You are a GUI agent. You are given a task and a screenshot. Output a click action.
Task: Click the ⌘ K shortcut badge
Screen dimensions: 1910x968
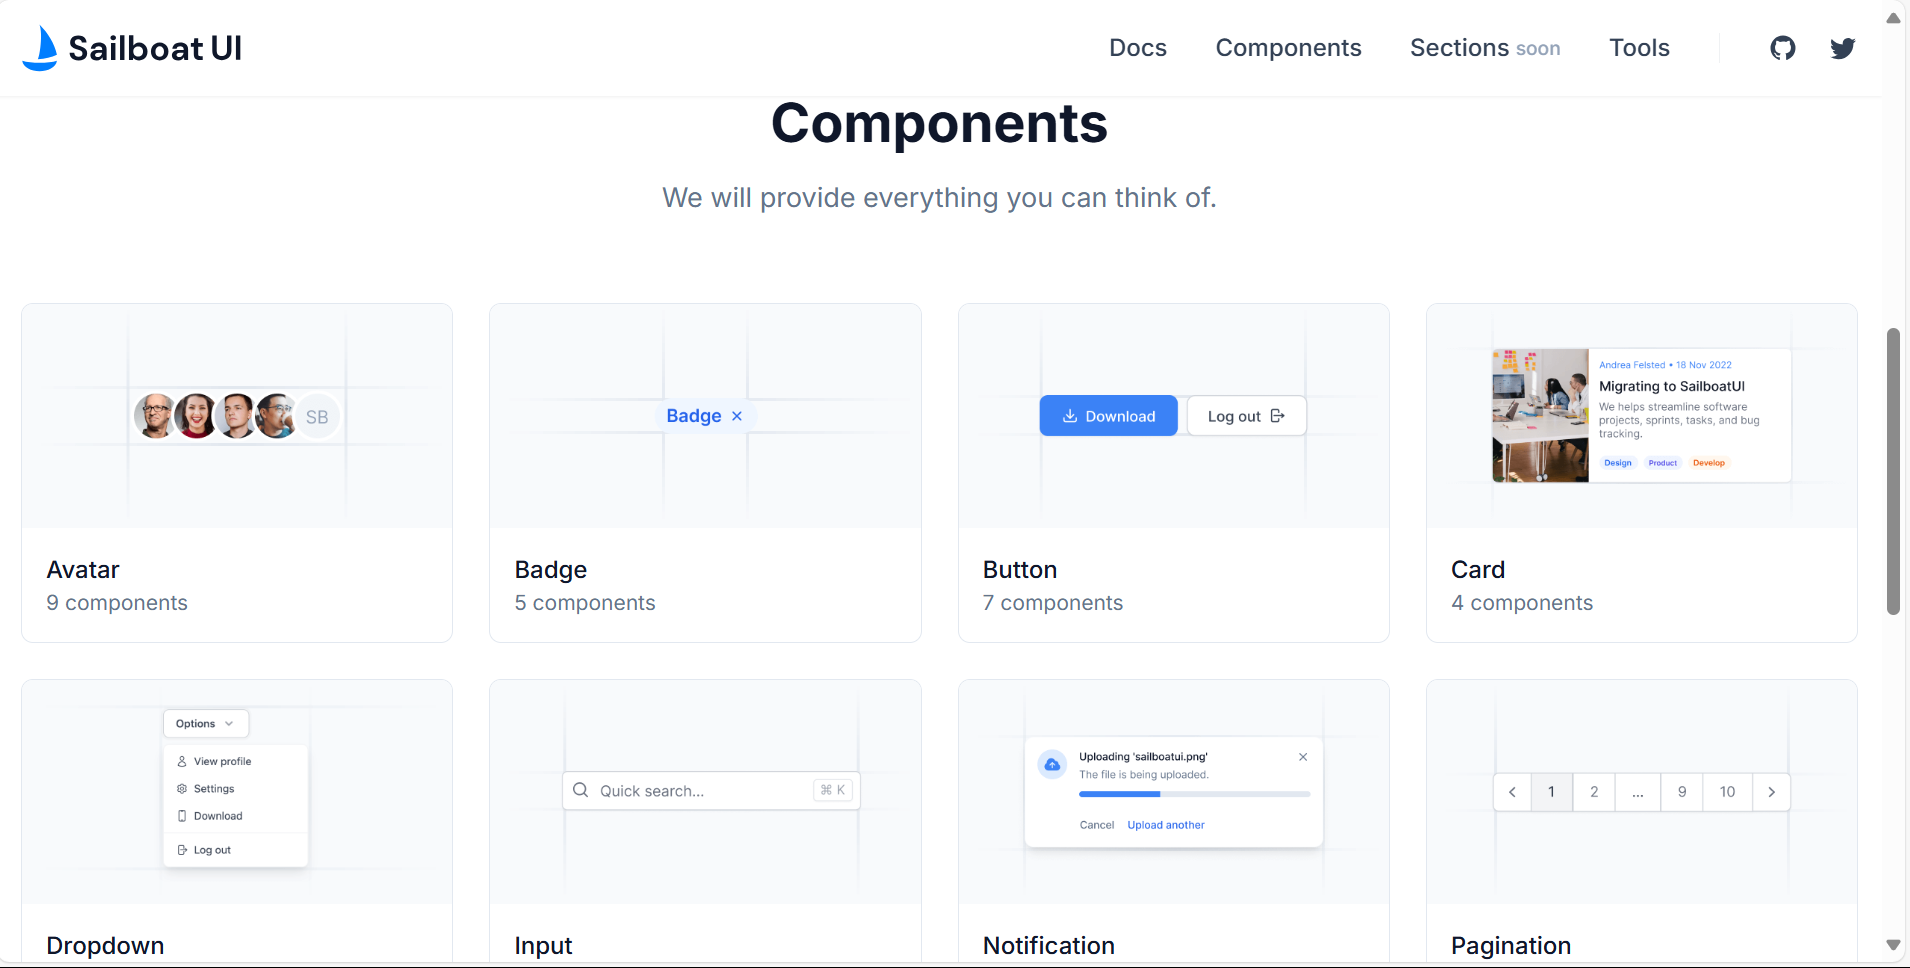click(x=833, y=790)
